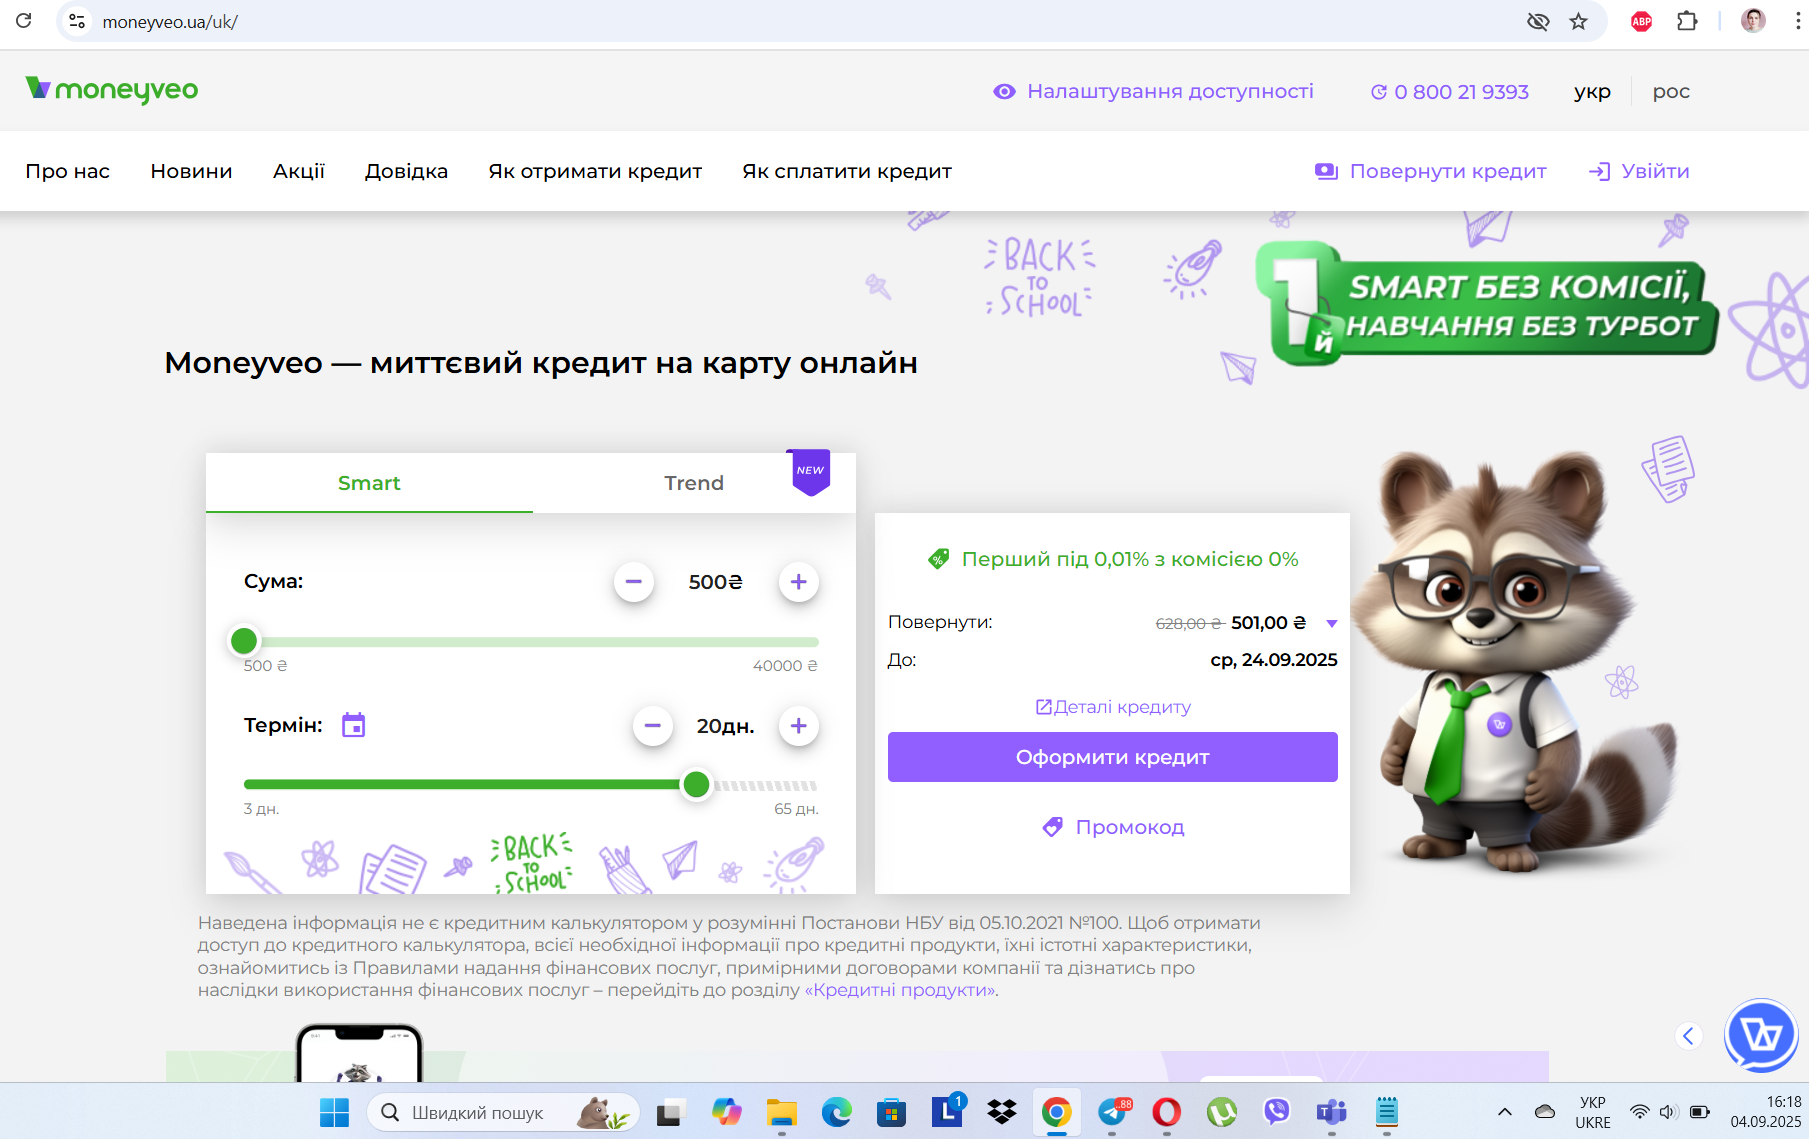1809x1139 pixels.
Task: Open Microsoft Teams from the taskbar
Action: [x=1332, y=1112]
